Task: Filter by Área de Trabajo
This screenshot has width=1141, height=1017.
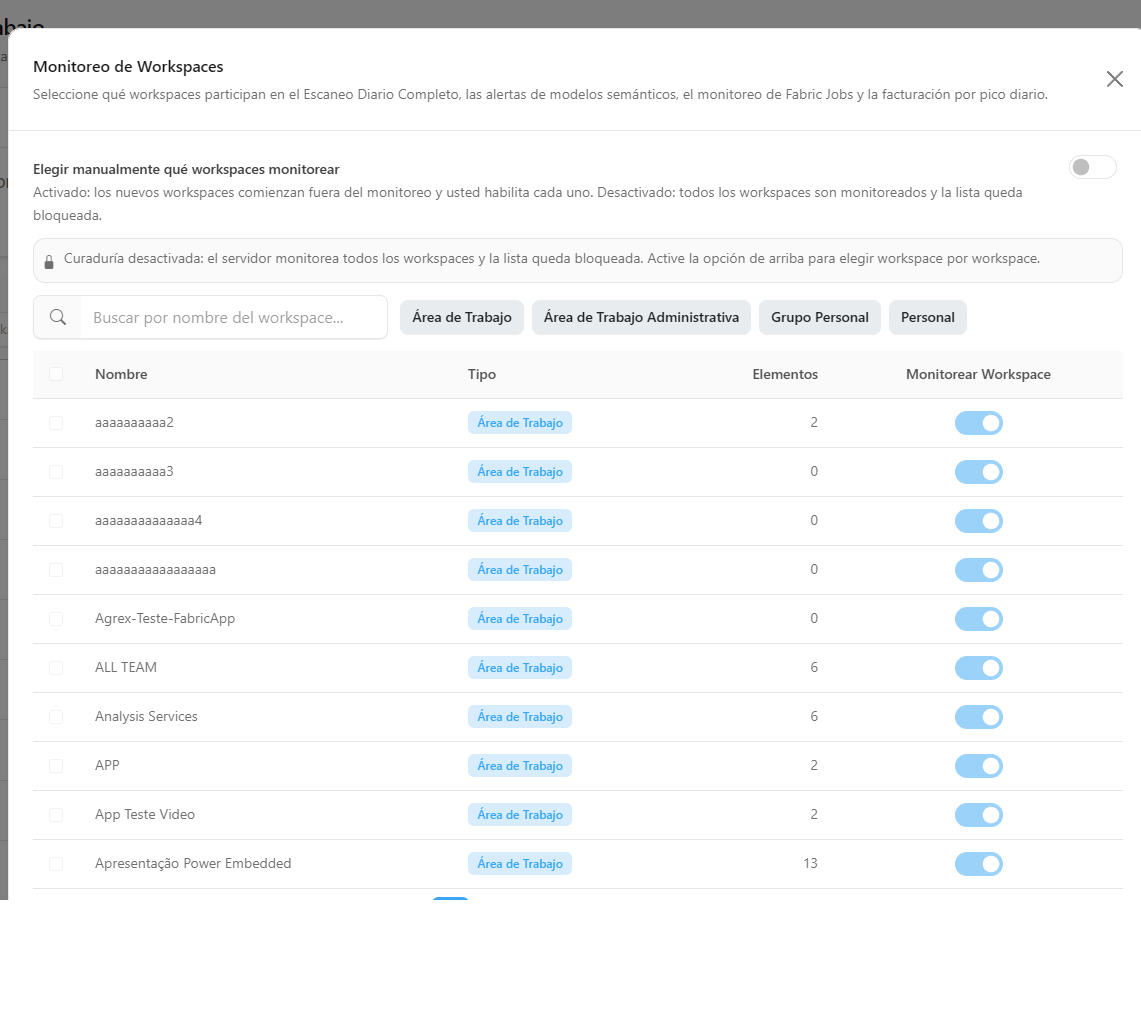Action: click(462, 317)
